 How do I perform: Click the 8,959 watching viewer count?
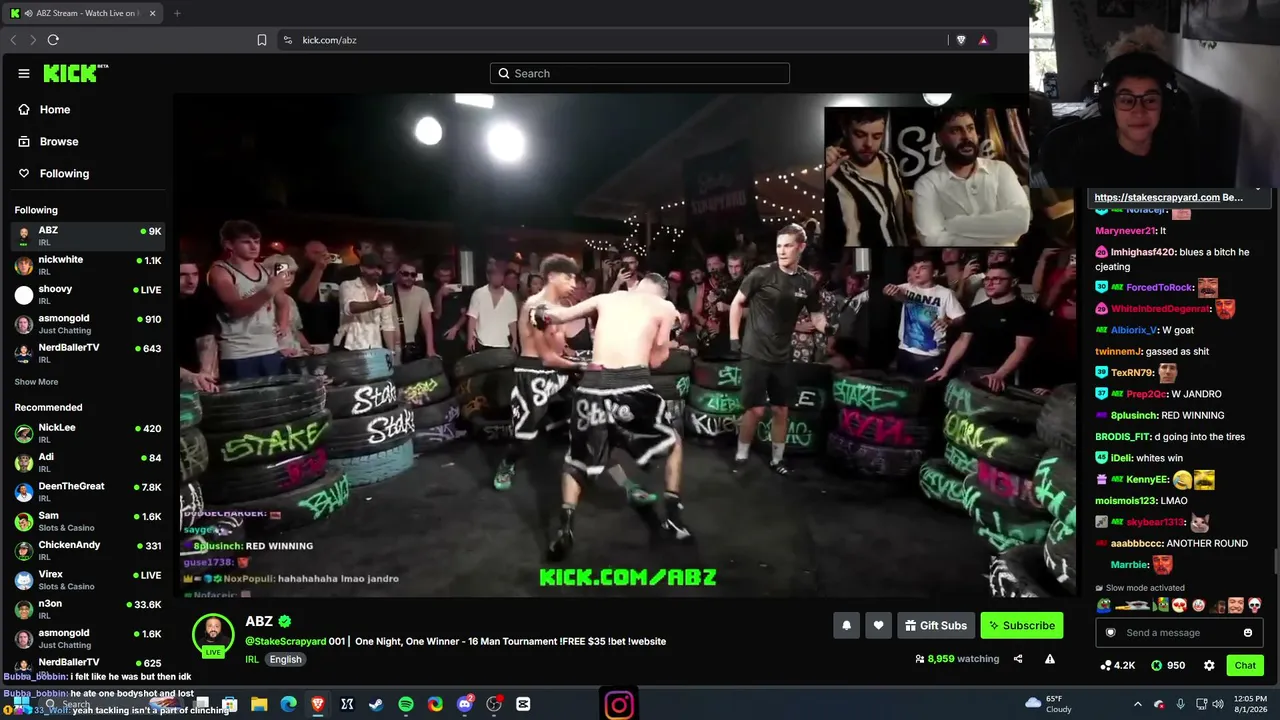coord(957,659)
